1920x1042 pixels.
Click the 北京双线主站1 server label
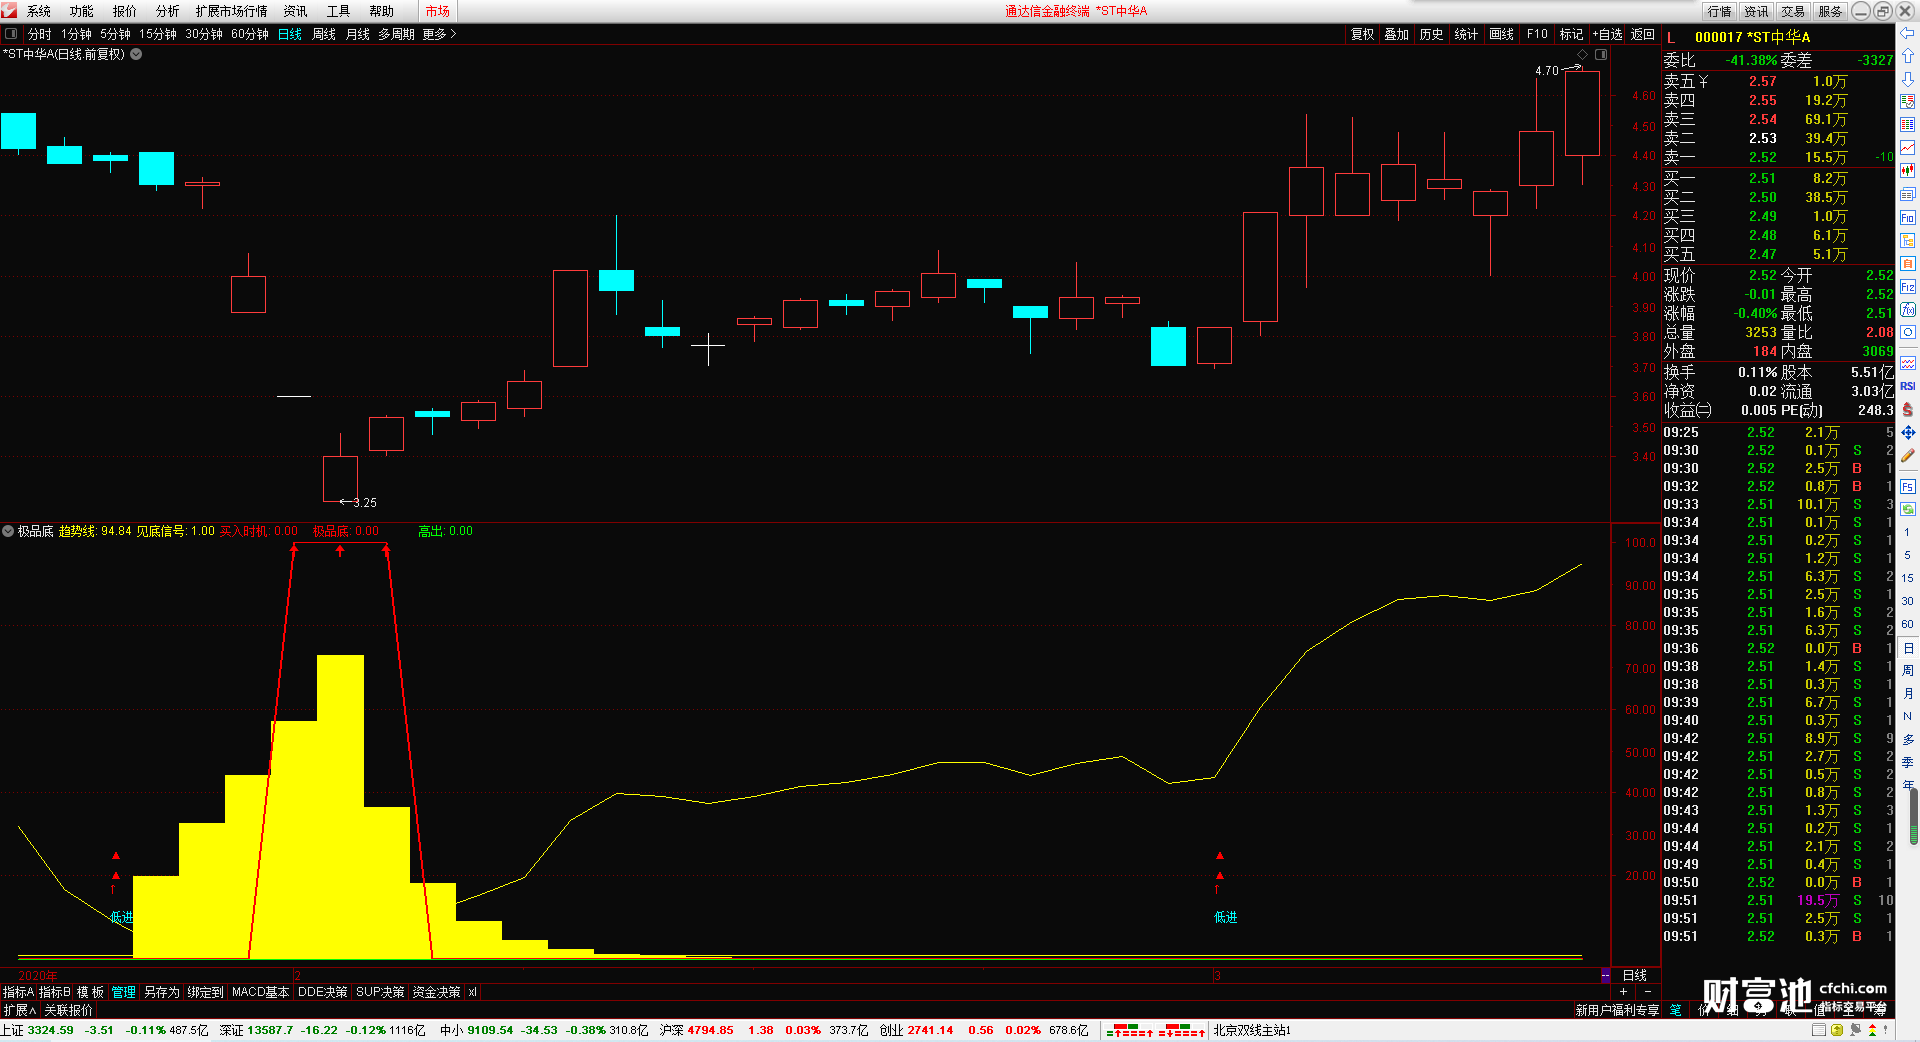coord(1252,1030)
